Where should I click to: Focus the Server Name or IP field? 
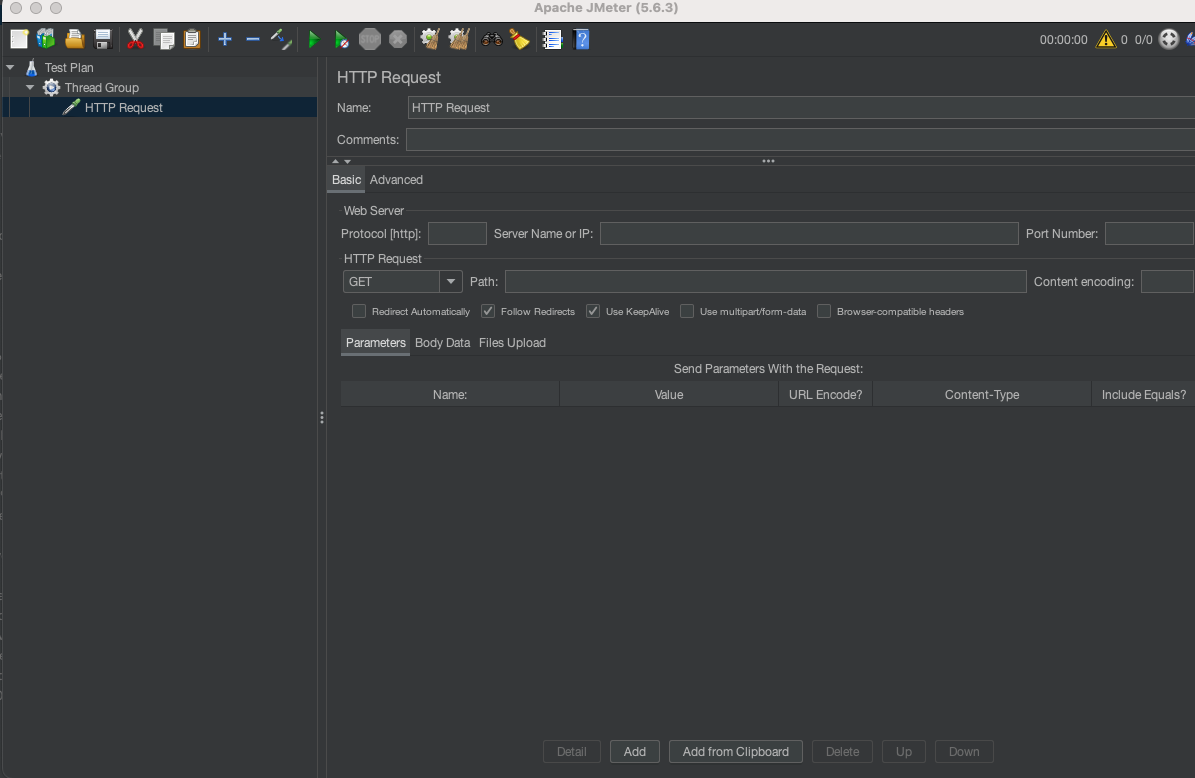click(809, 233)
